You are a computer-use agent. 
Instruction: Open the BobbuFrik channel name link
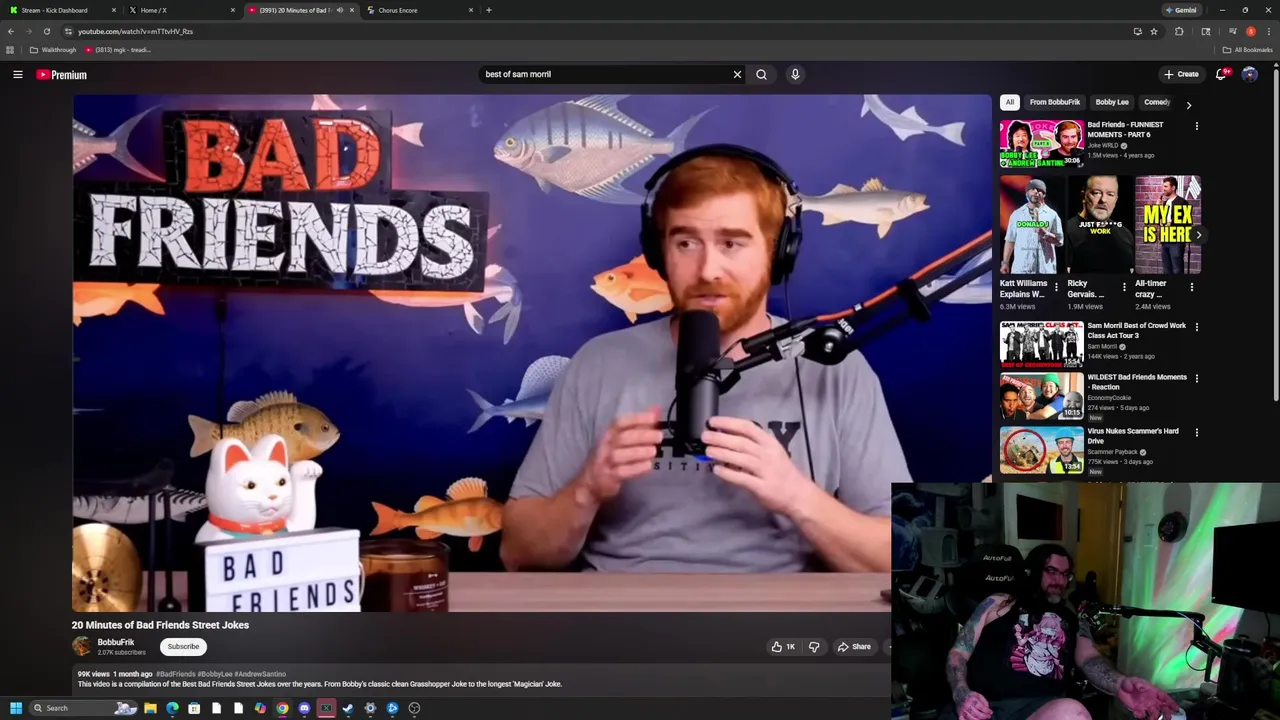click(116, 642)
